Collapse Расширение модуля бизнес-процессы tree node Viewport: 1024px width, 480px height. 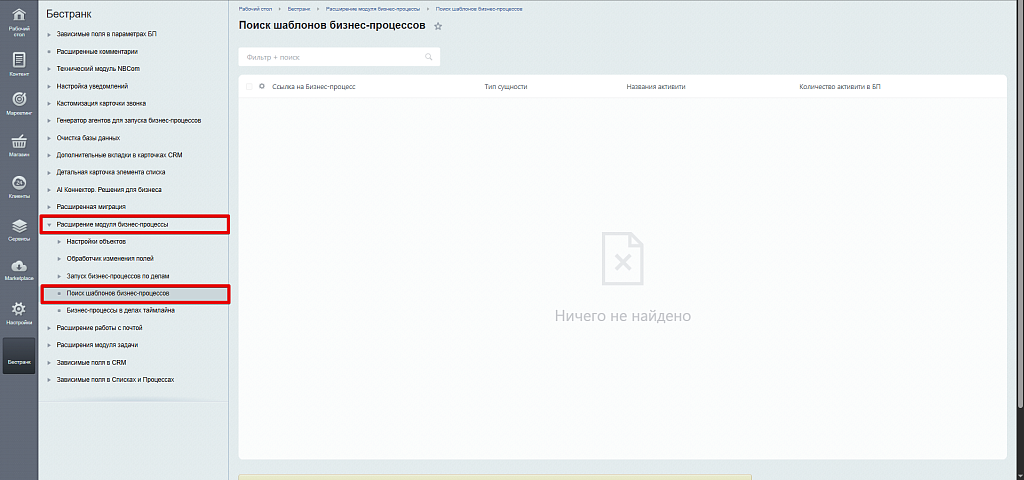click(x=49, y=225)
